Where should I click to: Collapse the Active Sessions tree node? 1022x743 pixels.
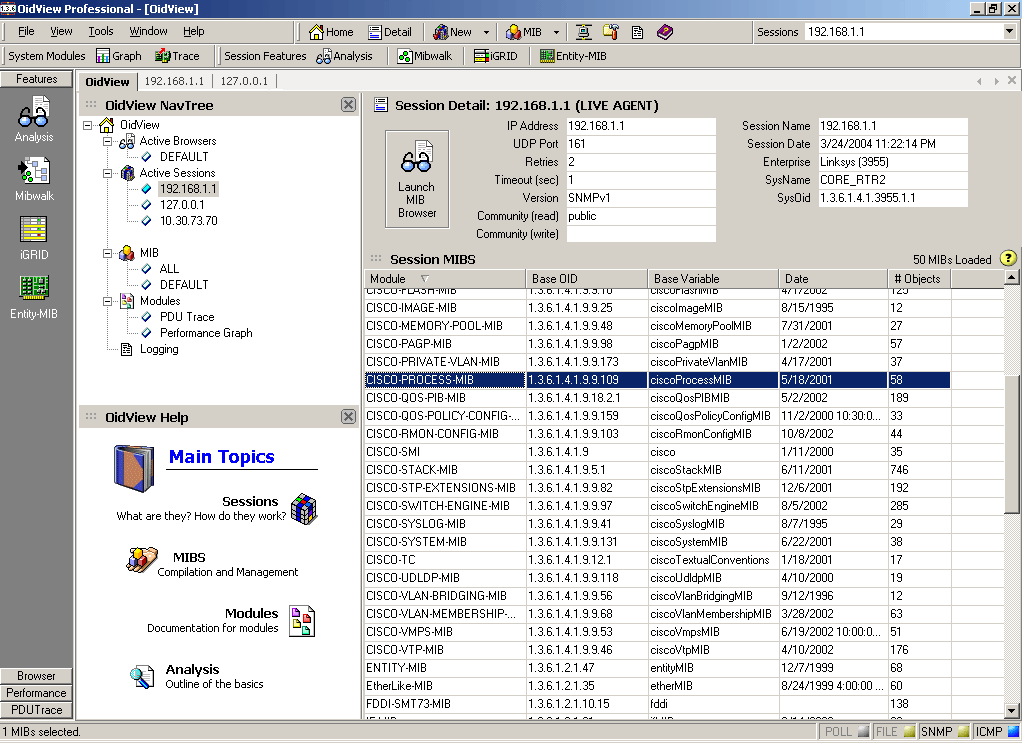pyautogui.click(x=108, y=173)
